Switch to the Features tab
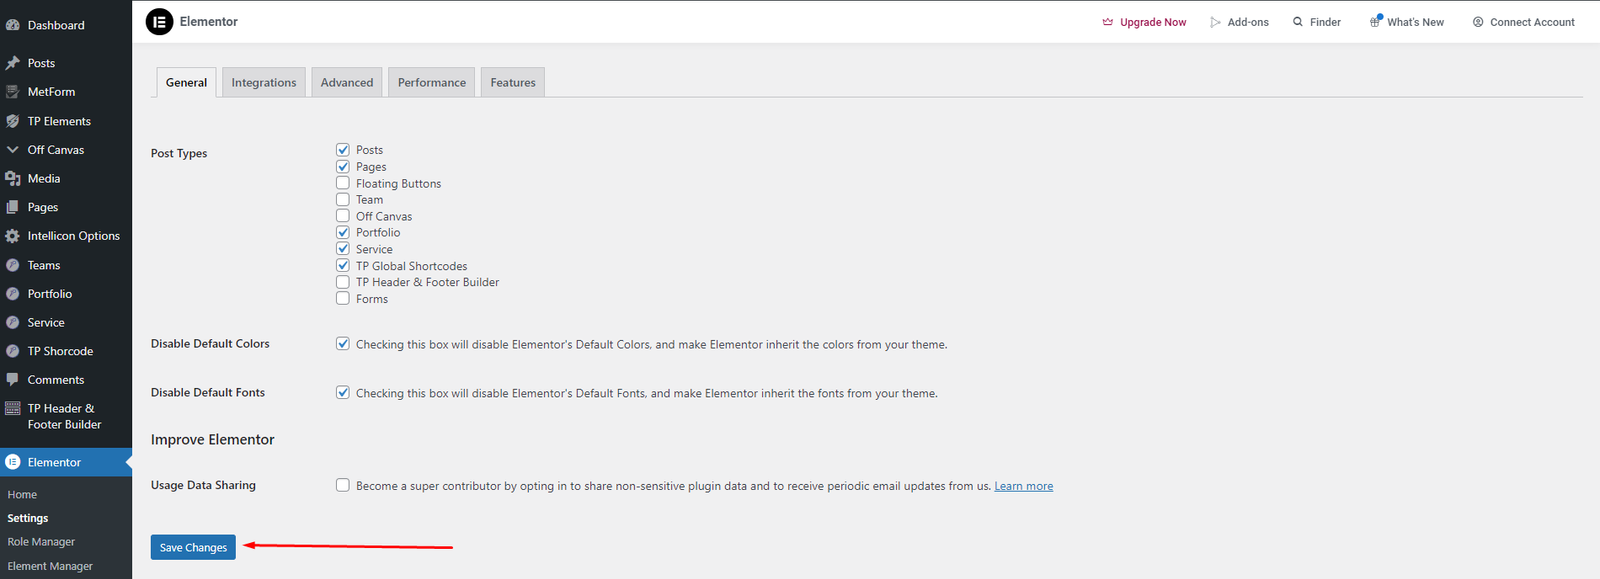This screenshot has width=1600, height=579. [513, 83]
